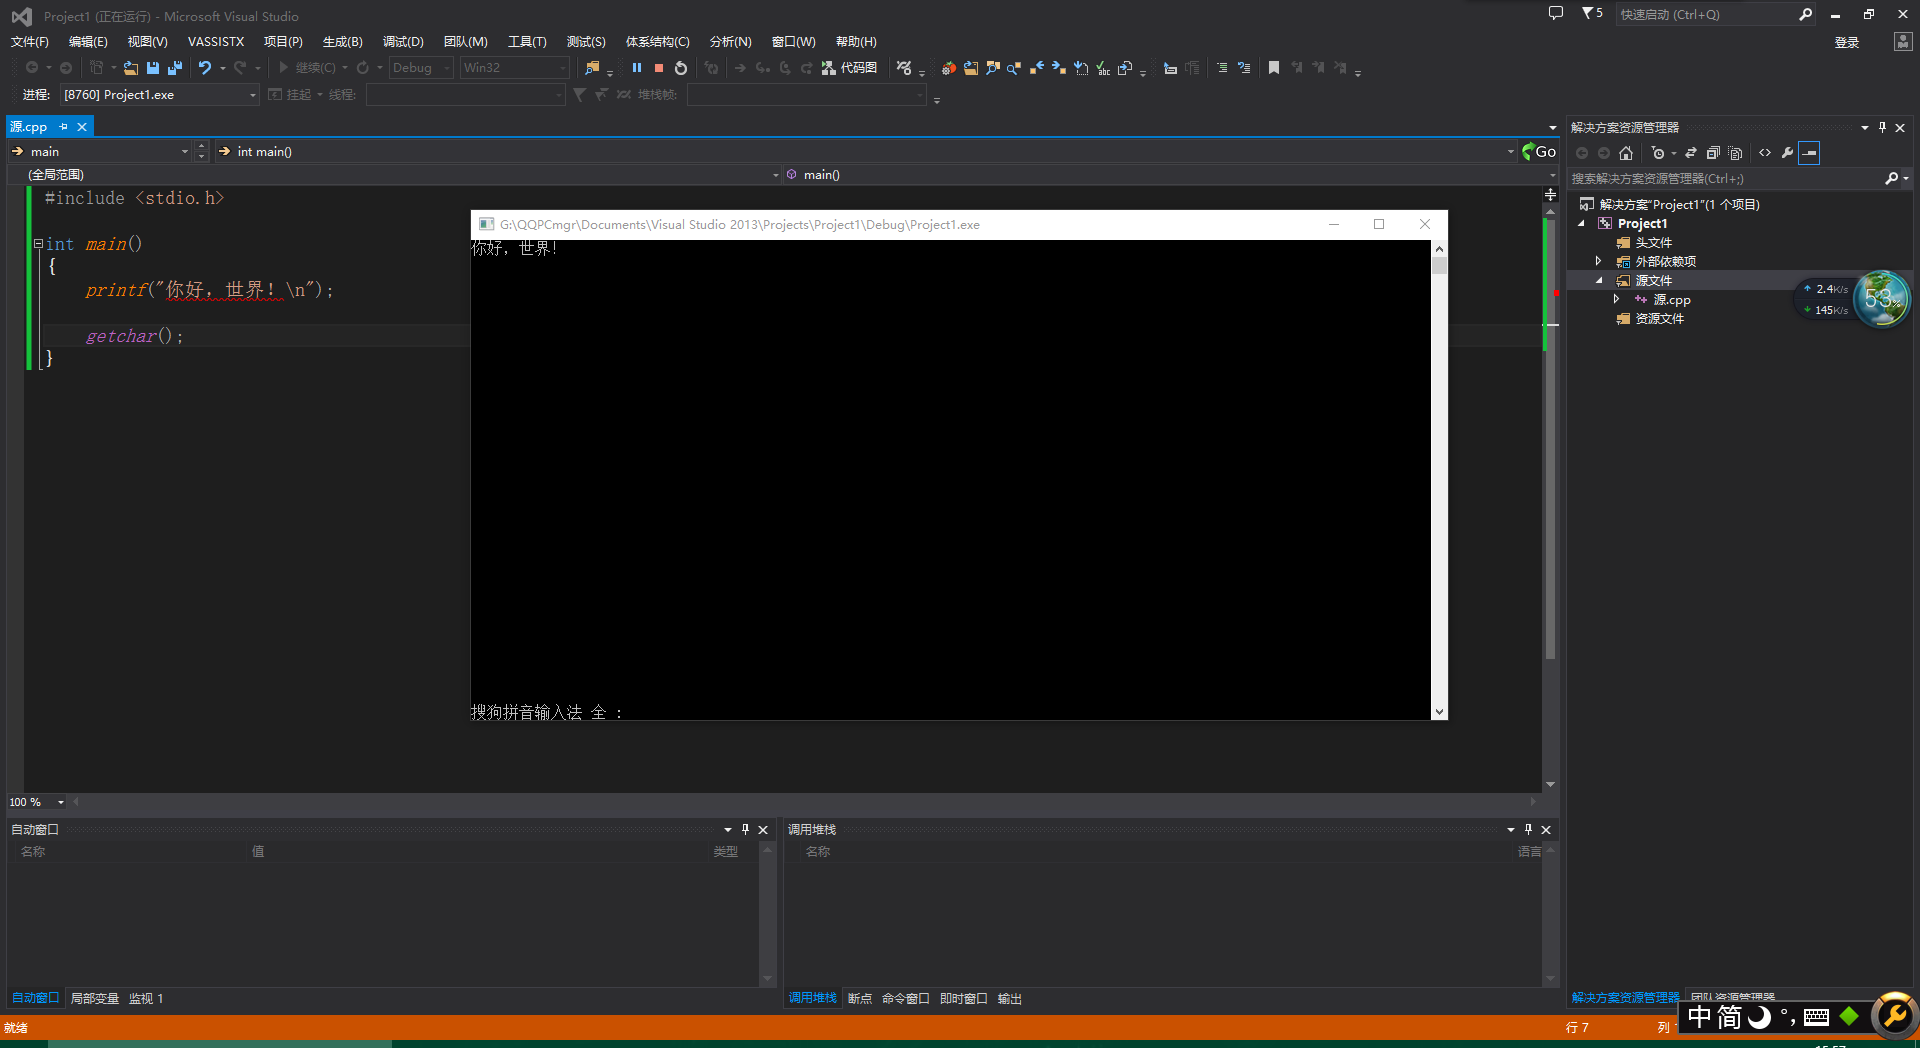The width and height of the screenshot is (1920, 1048).
Task: Select the 头文件 folder
Action: [1653, 243]
